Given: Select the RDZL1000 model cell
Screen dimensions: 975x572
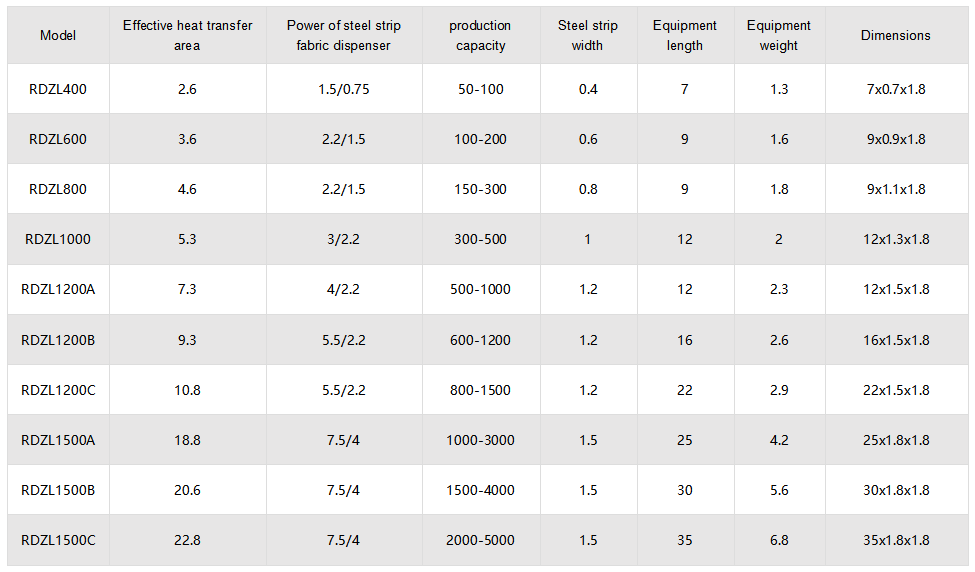Looking at the screenshot, I should [x=58, y=239].
